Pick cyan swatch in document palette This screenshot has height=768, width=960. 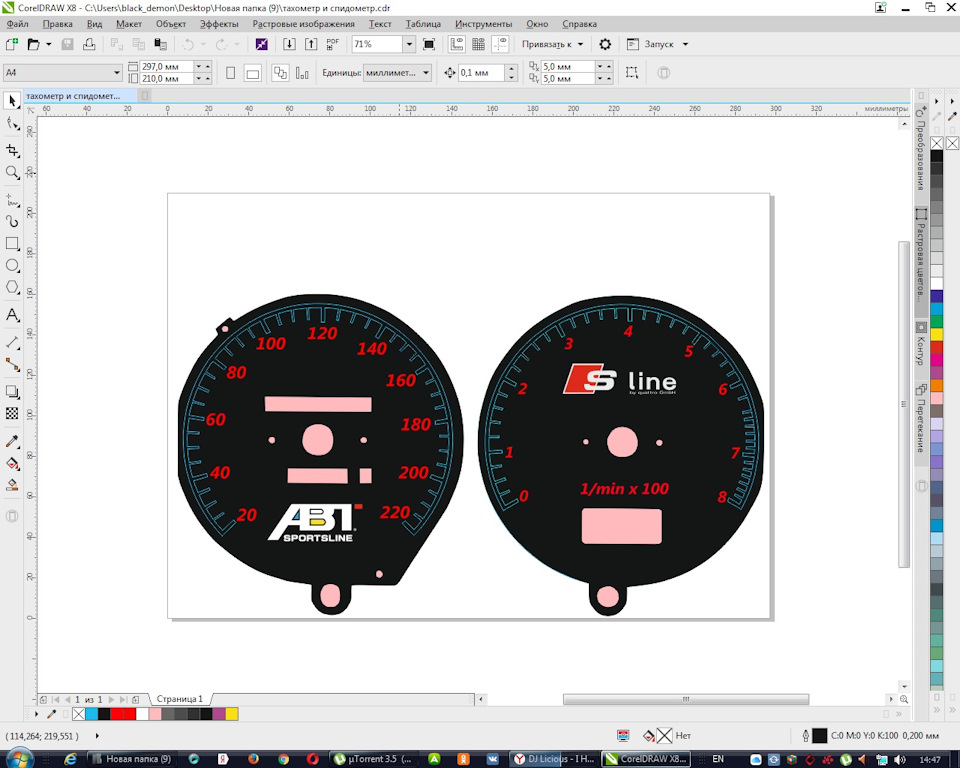tap(91, 714)
